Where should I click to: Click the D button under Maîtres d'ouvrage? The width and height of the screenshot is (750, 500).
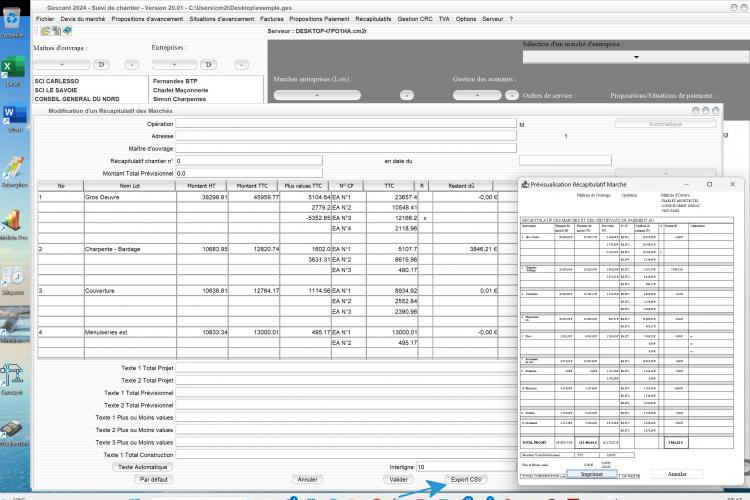[101, 65]
